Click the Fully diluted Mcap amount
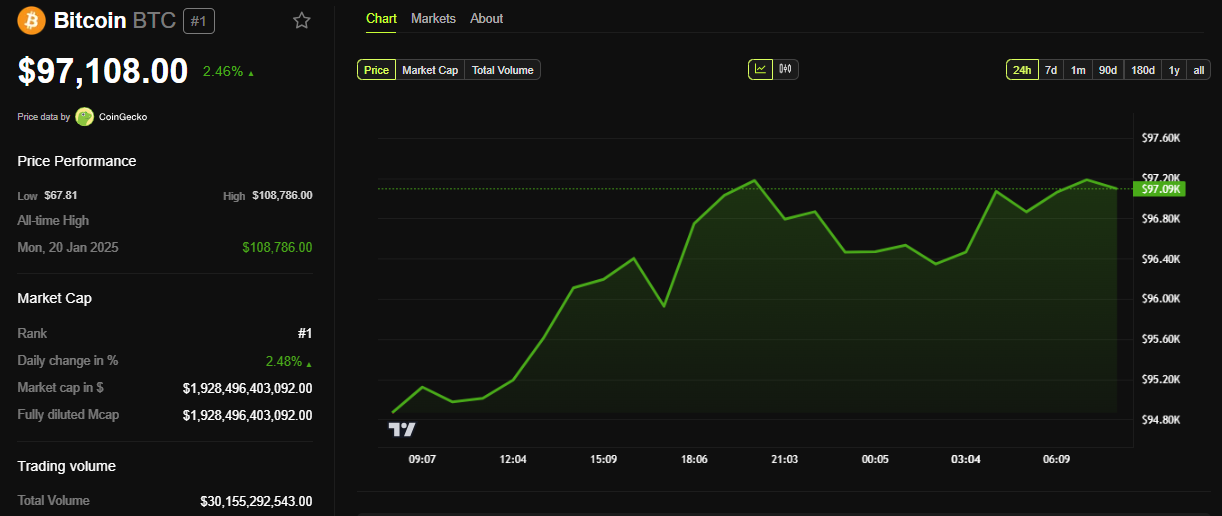Screen dimensions: 1222x516 point(247,415)
